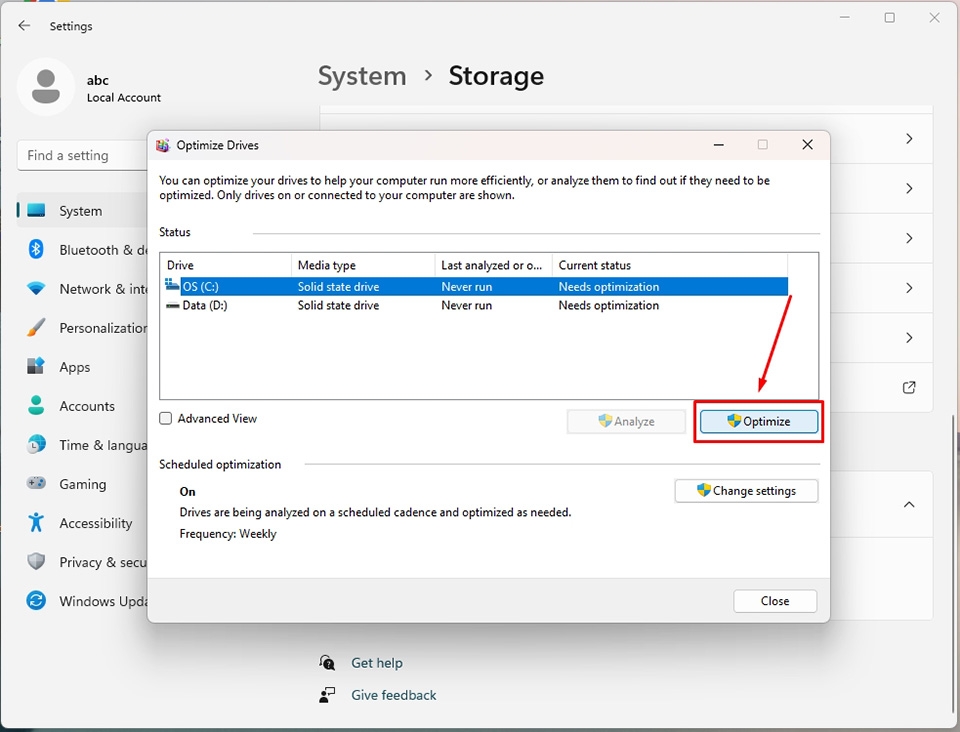Click the OS (C:) drive icon
Viewport: 960px width, 732px height.
(172, 285)
